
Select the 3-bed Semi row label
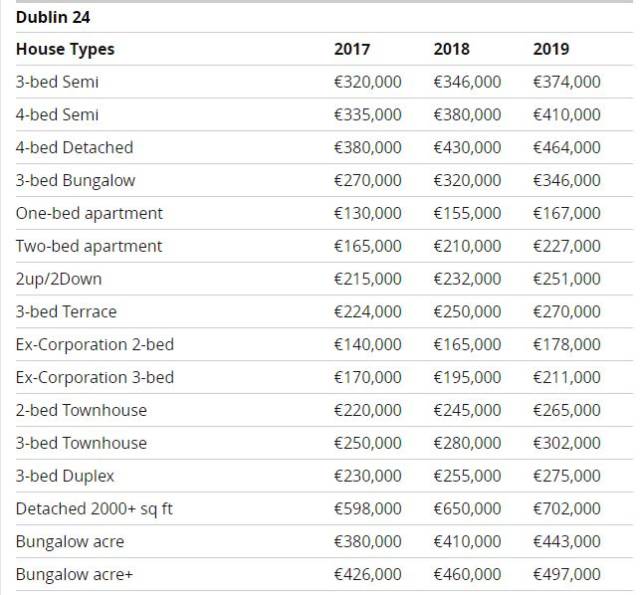(x=57, y=82)
